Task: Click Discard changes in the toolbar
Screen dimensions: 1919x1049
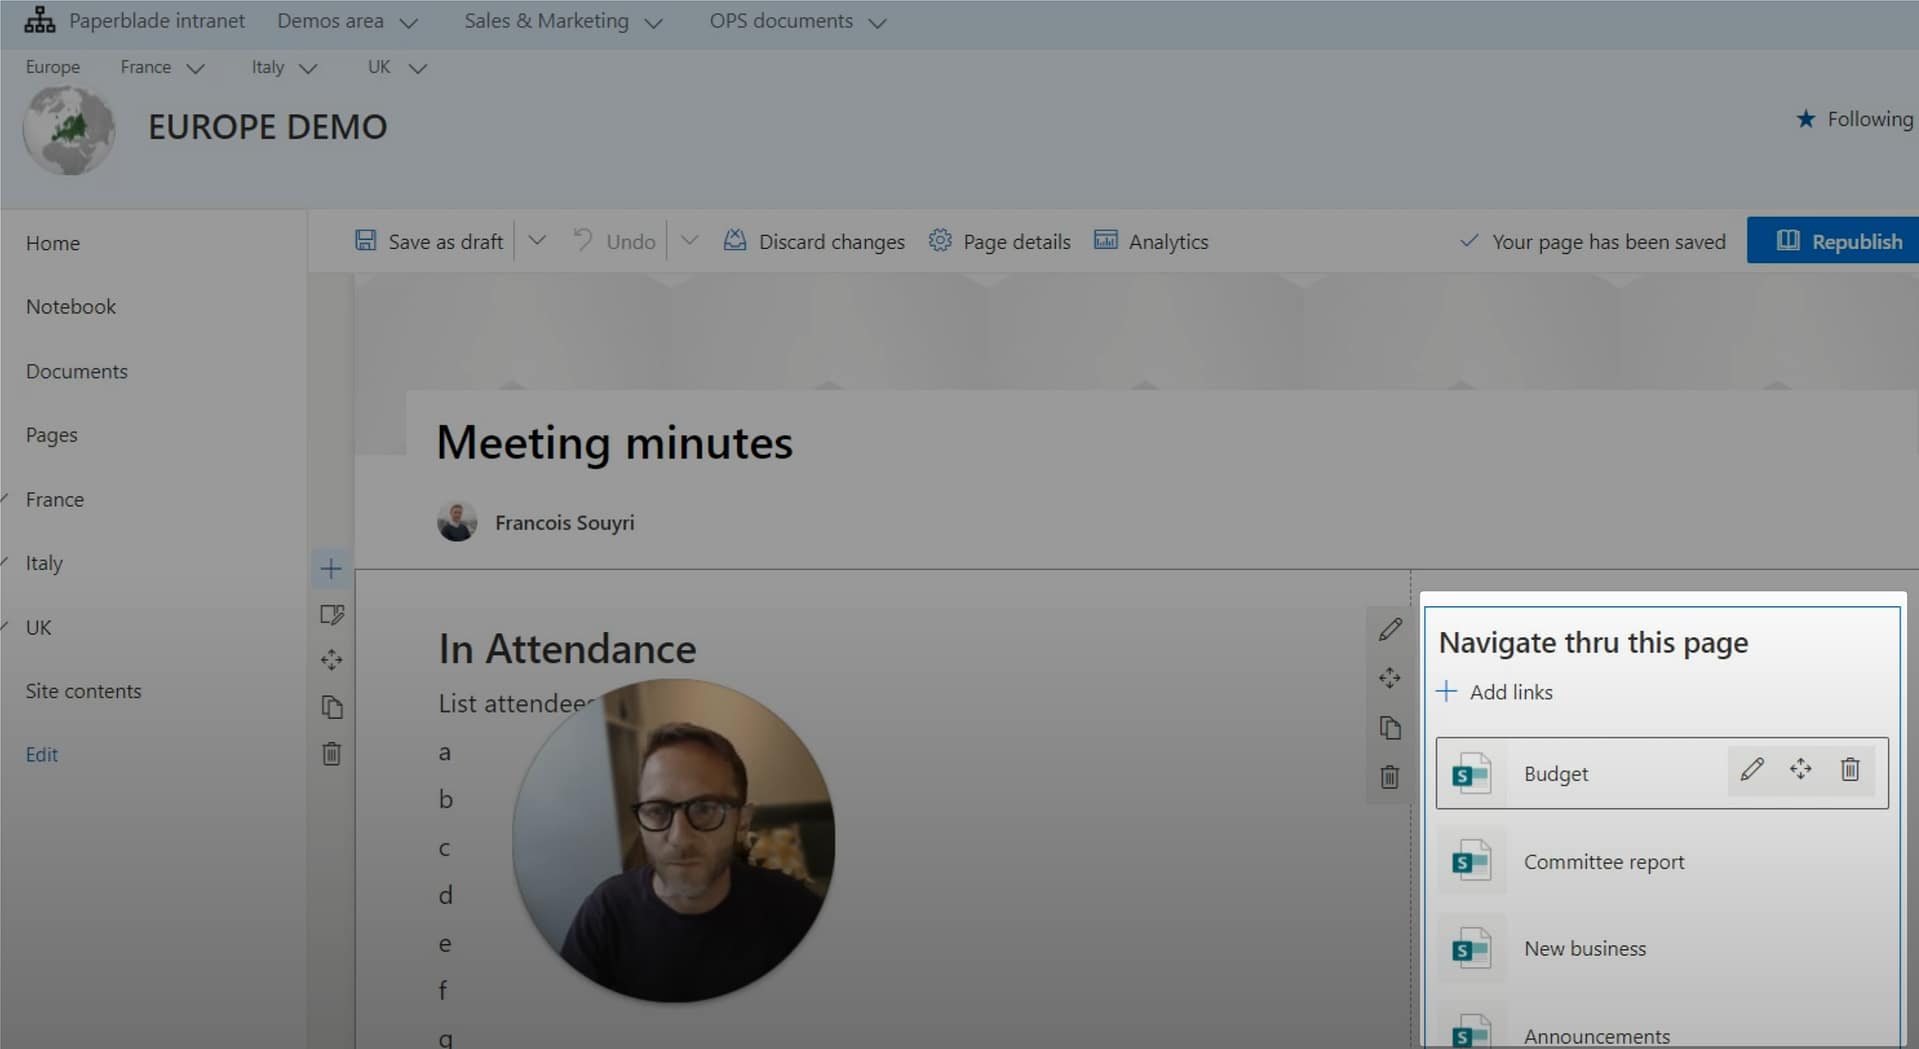Action: [814, 242]
